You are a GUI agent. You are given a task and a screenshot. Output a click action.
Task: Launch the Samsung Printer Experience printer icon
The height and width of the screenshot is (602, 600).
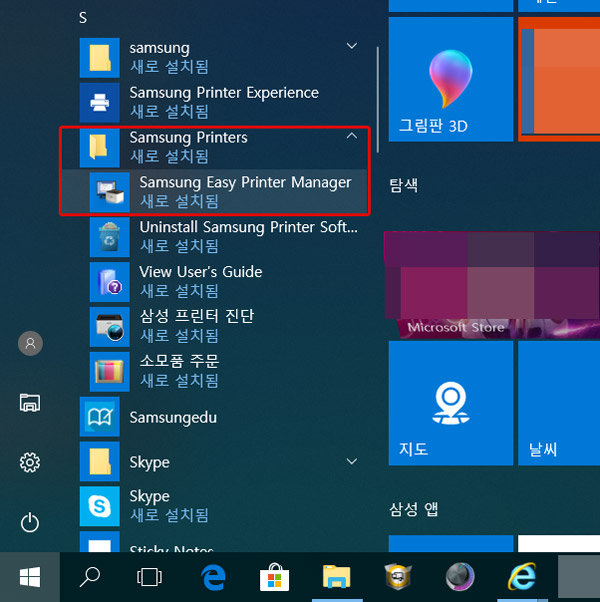pyautogui.click(x=99, y=103)
